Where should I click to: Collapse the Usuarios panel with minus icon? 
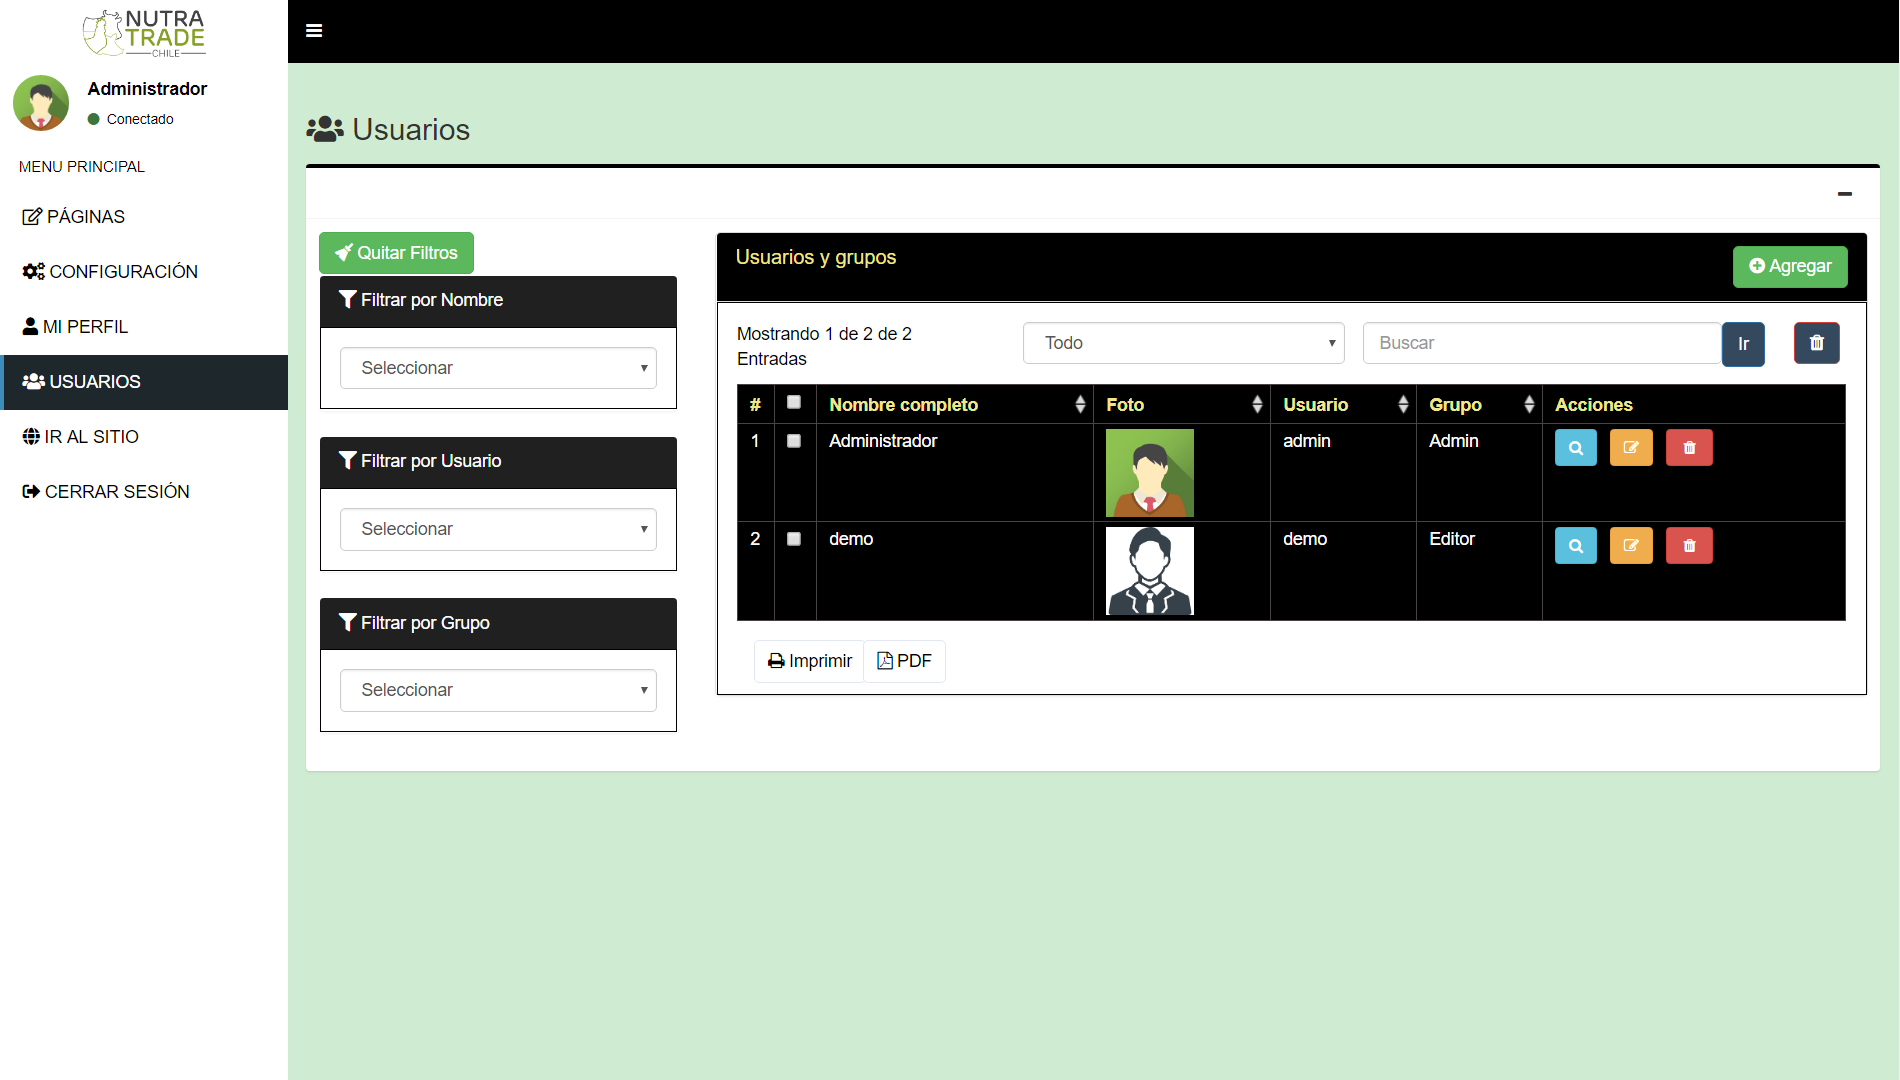[x=1844, y=194]
